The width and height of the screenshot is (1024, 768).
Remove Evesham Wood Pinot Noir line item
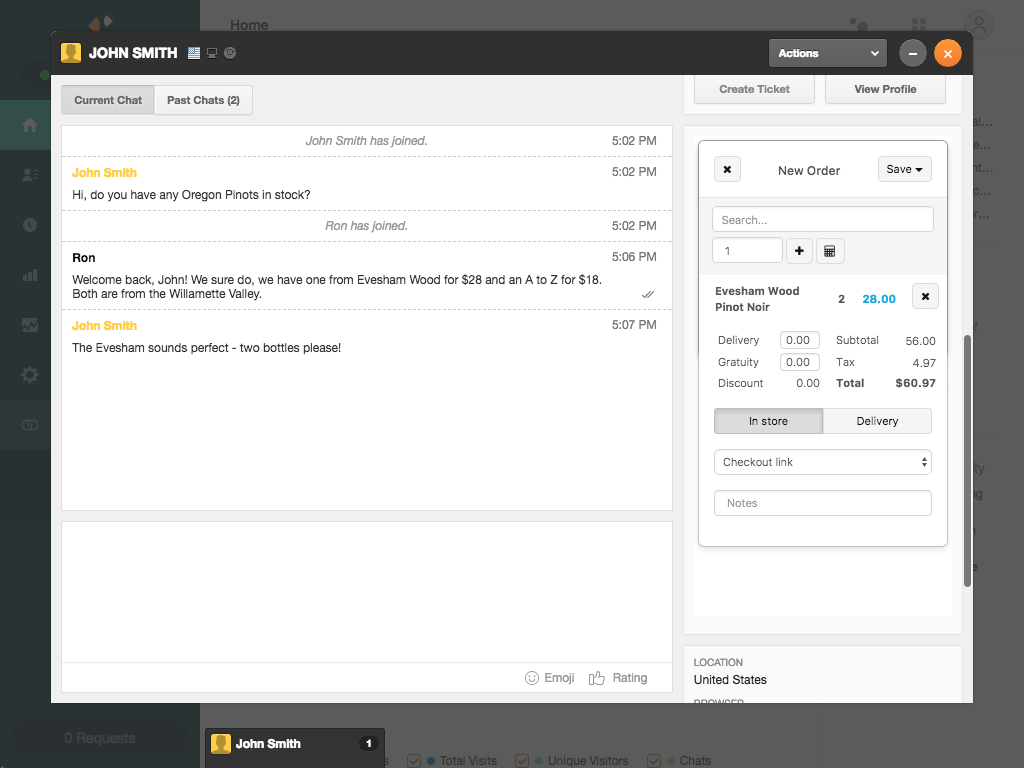[x=925, y=297]
